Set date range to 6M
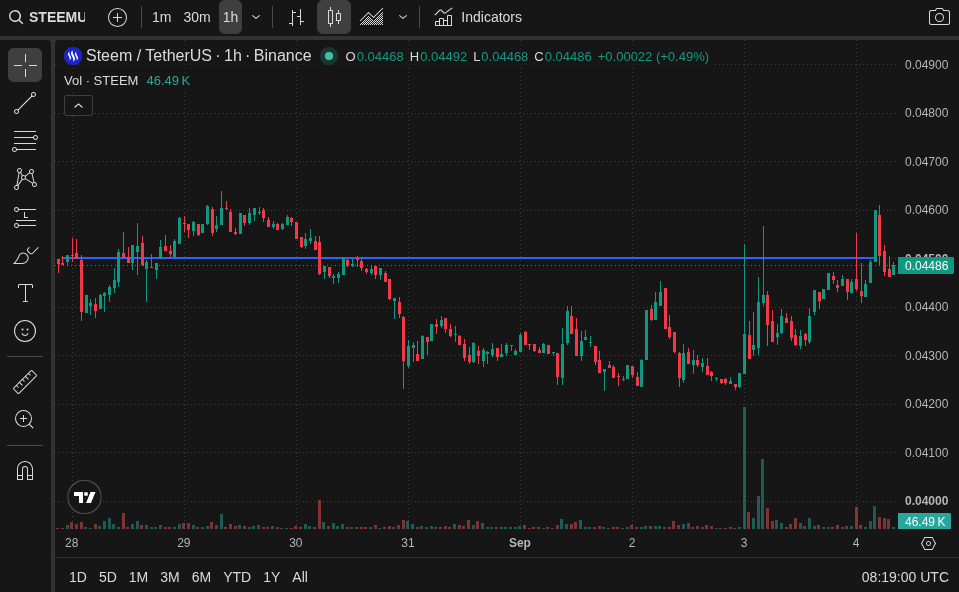 201,577
